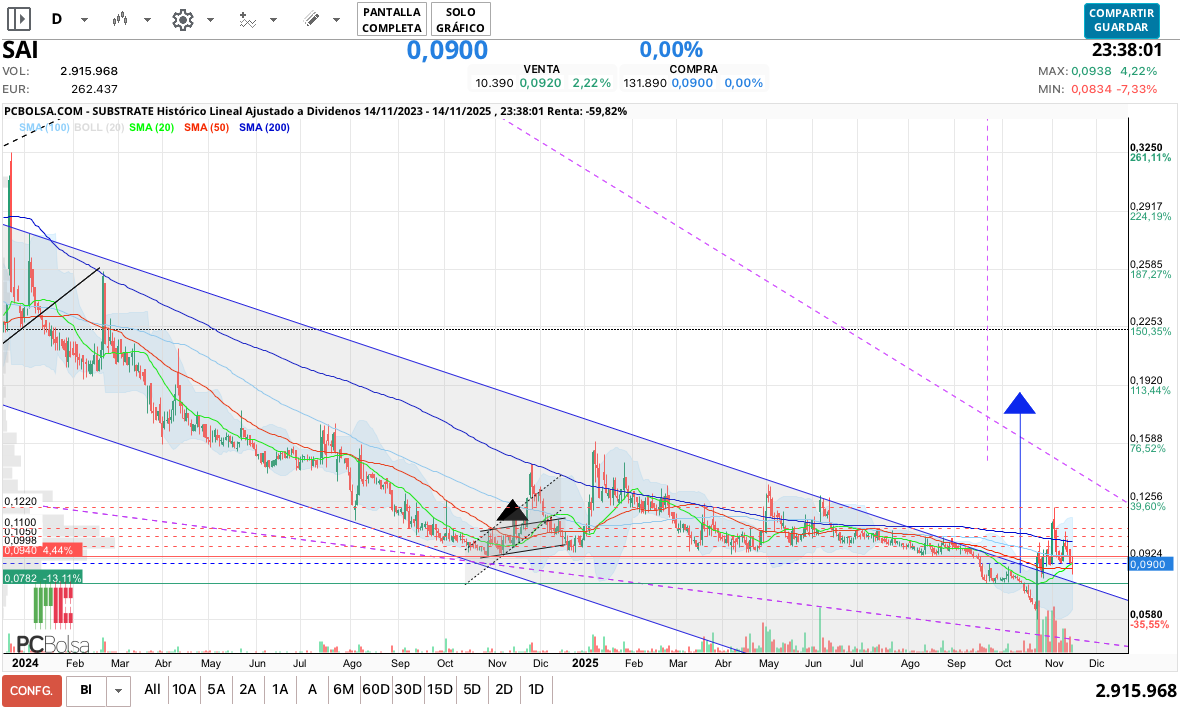Toggle SMA (200) indicator in legend
This screenshot has height=713, width=1180.
click(264, 128)
